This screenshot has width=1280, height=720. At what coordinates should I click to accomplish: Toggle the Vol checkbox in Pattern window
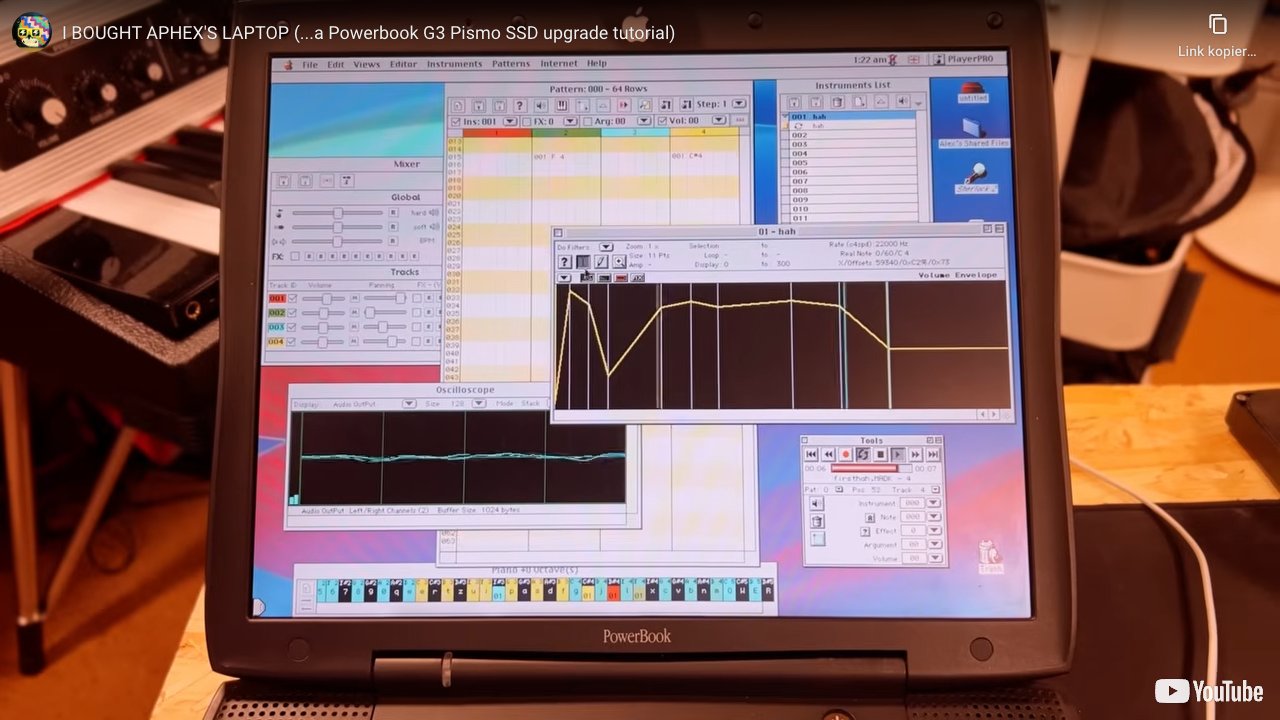(662, 121)
